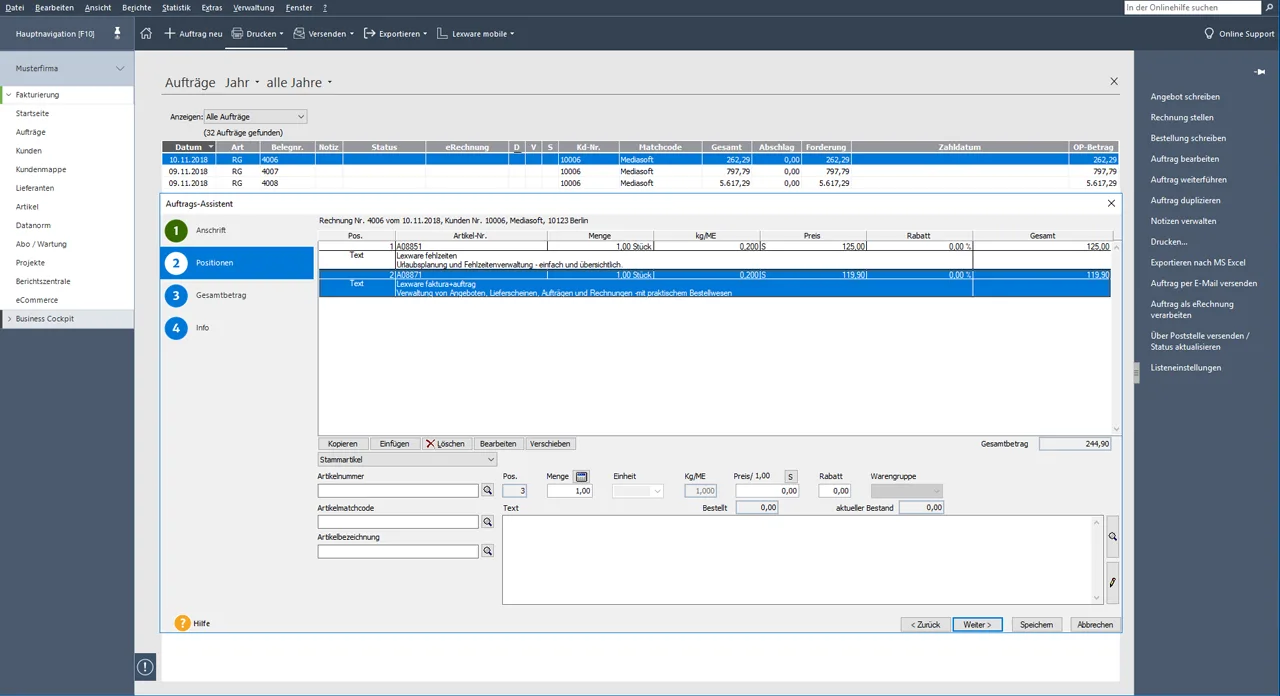Click the Speichern button

(x=1036, y=624)
